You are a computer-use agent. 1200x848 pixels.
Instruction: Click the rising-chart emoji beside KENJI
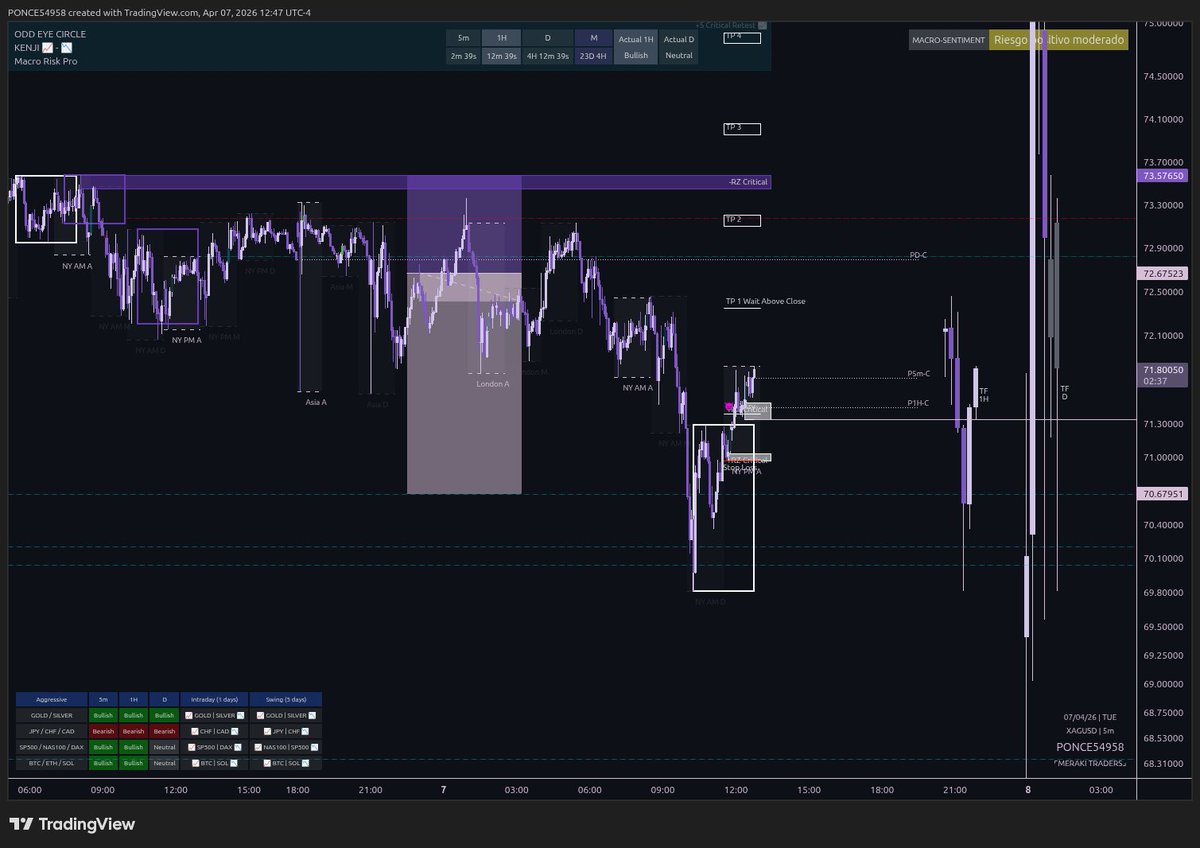pos(50,47)
